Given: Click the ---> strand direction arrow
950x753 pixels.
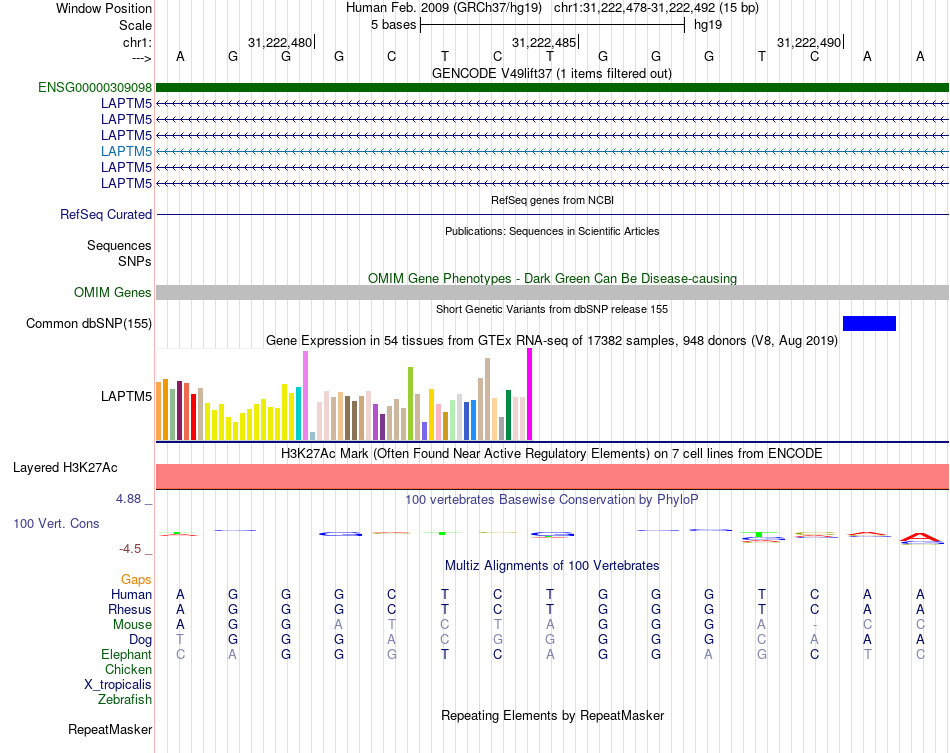Looking at the screenshot, I should [x=142, y=58].
